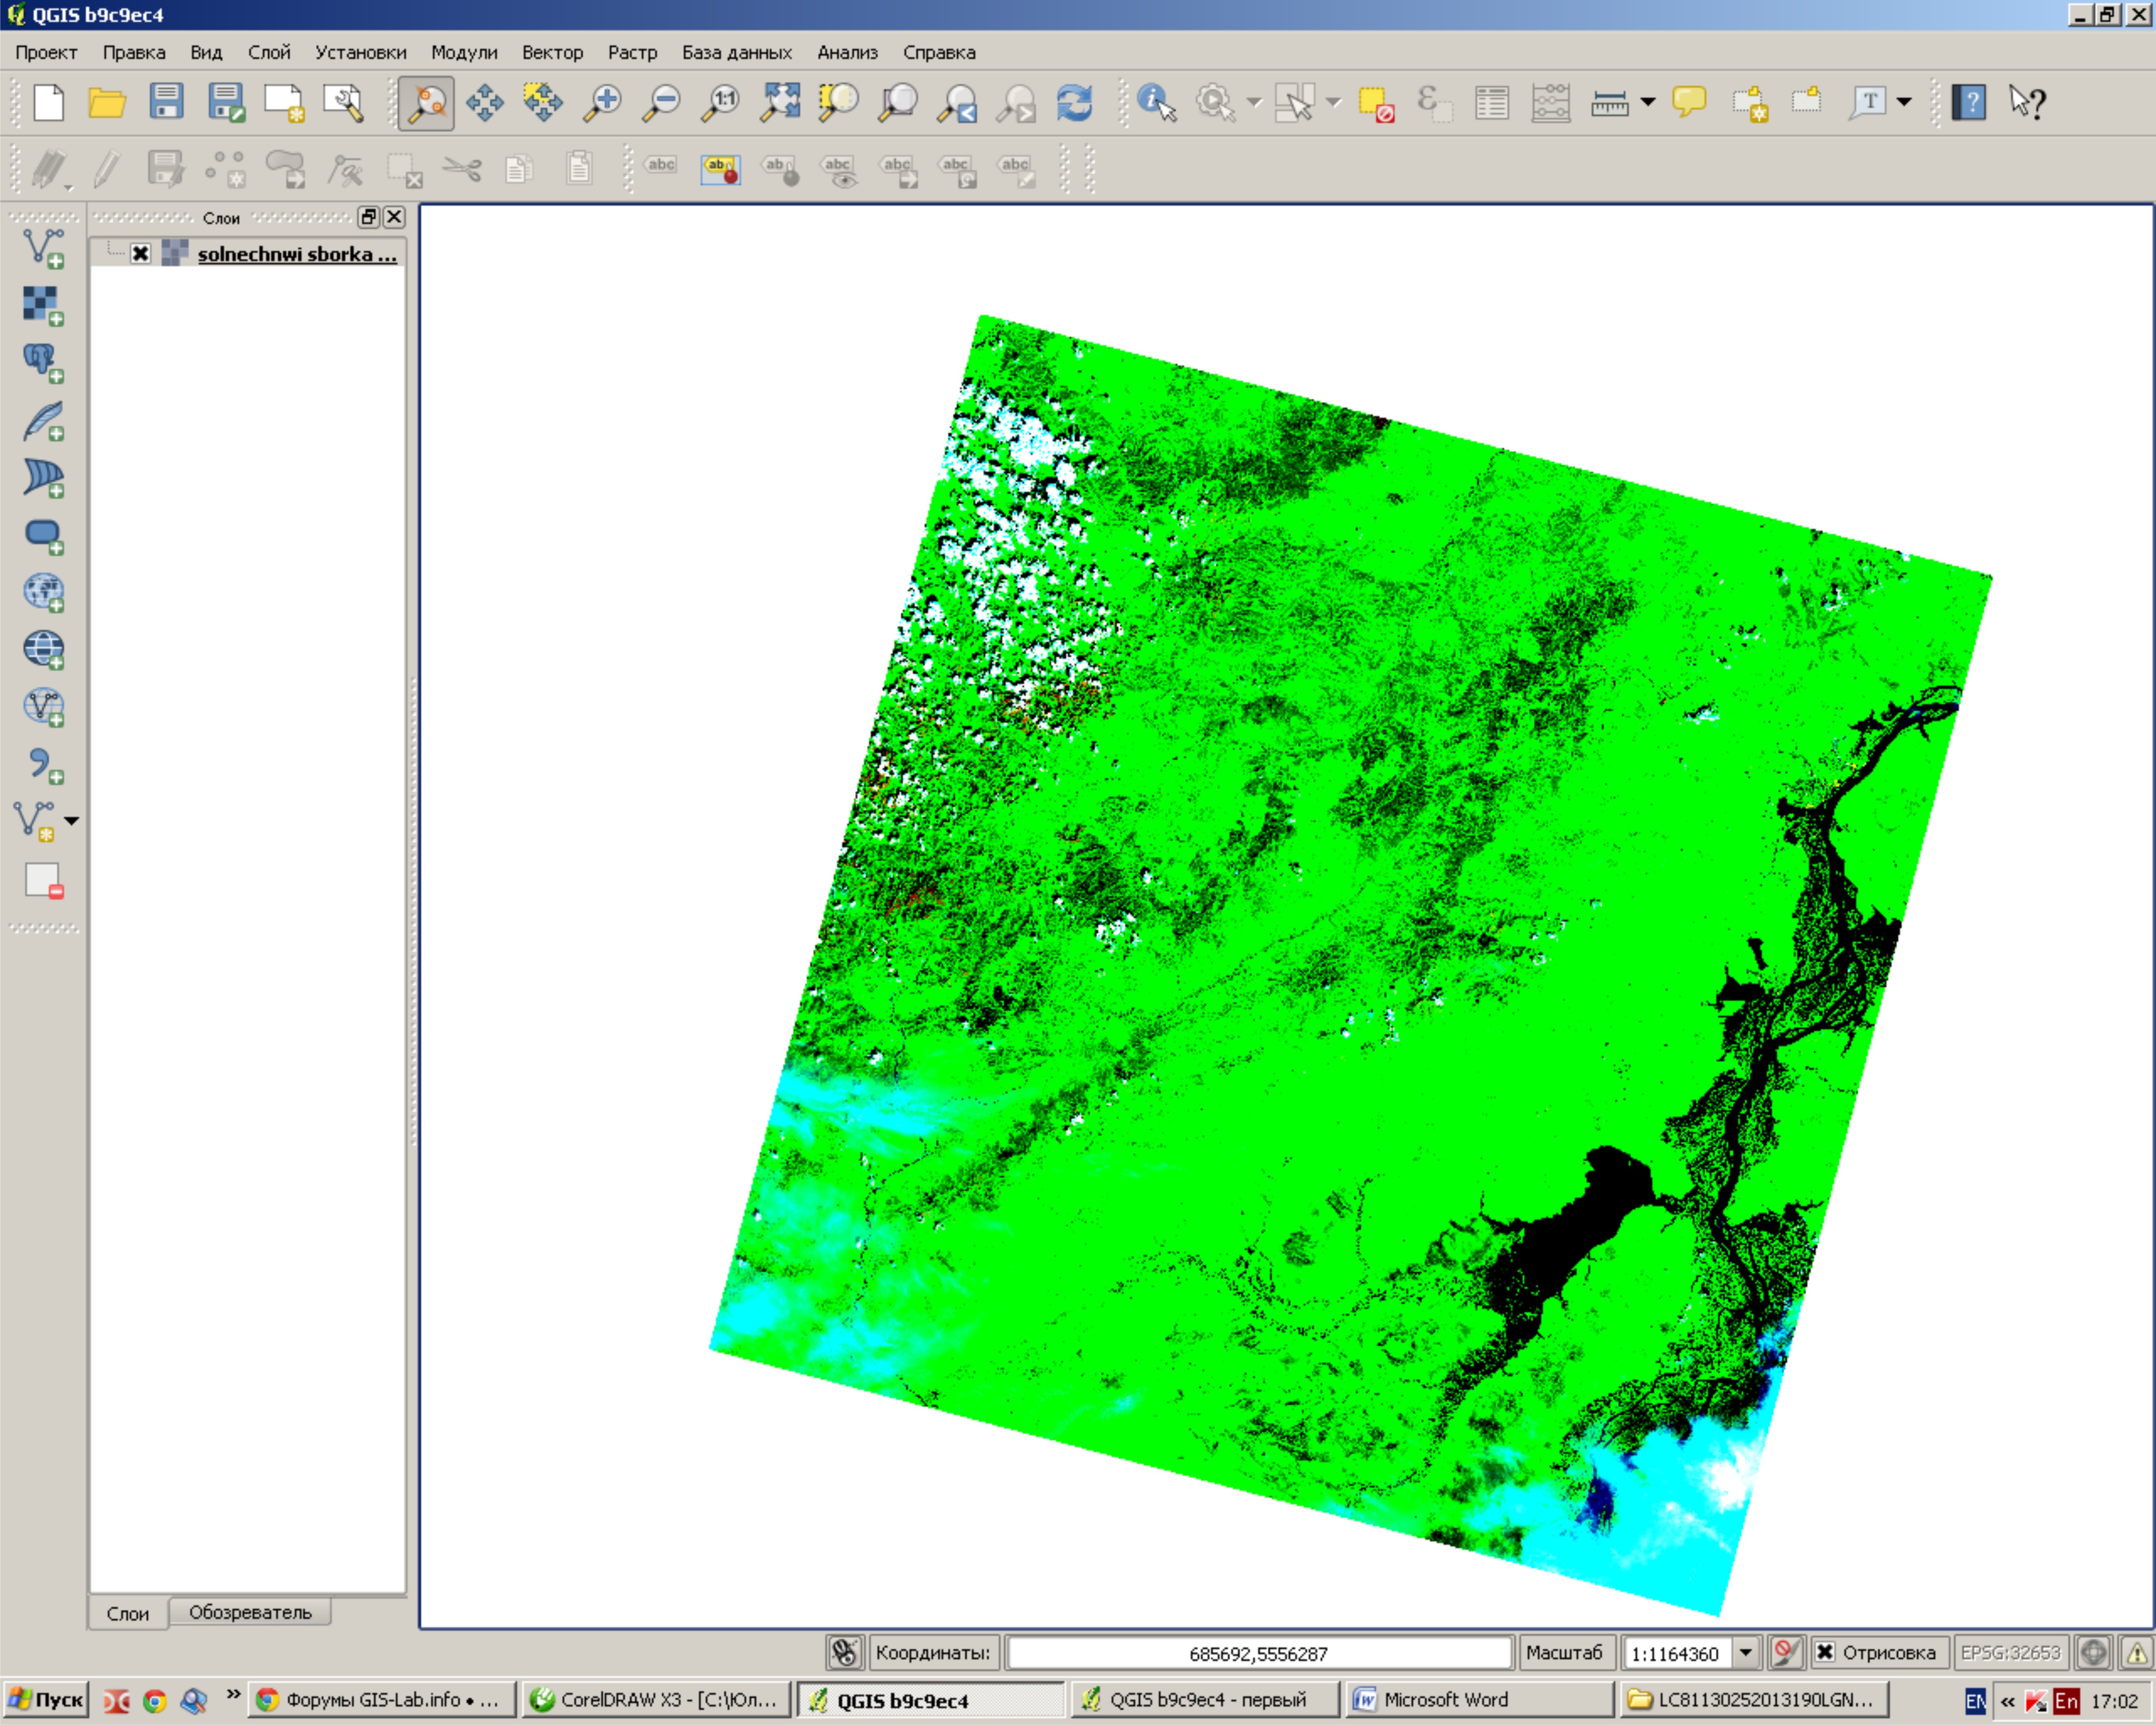Click the Координаты coordinate input field
The height and width of the screenshot is (1725, 2156).
coord(1258,1653)
